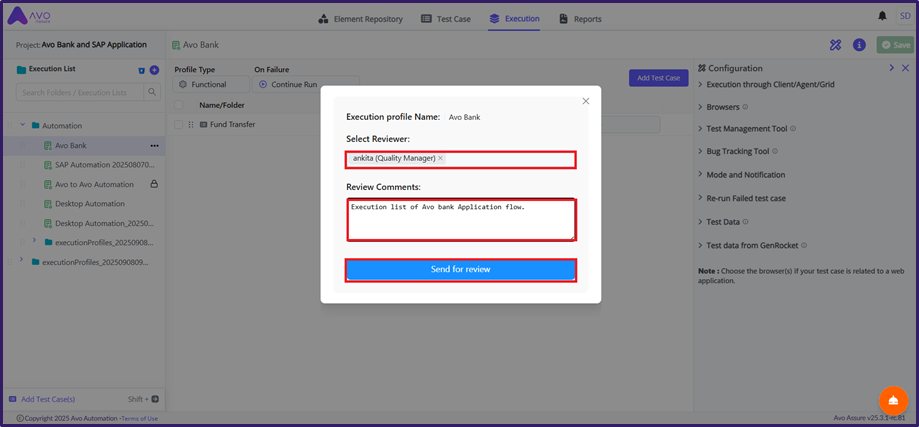Screen dimensions: 919x427
Task: Click the lock icon on Avo to Avo Automation
Action: (x=154, y=184)
